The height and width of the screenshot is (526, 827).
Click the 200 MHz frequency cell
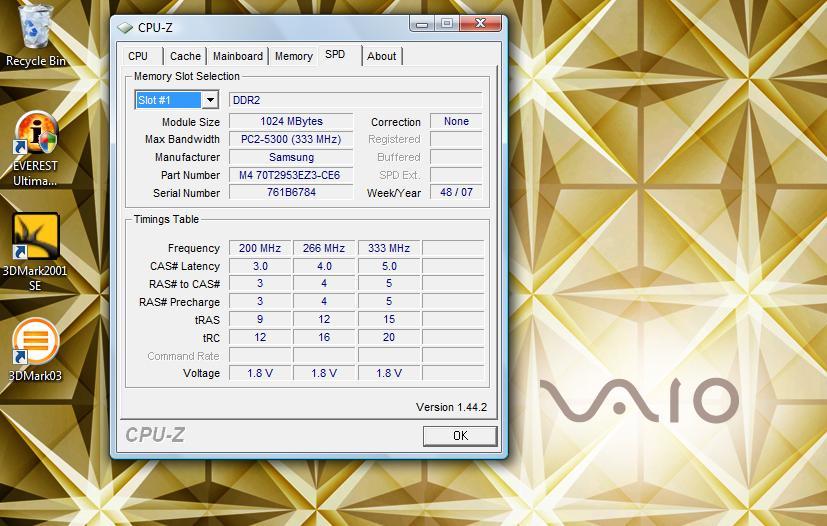[x=260, y=248]
